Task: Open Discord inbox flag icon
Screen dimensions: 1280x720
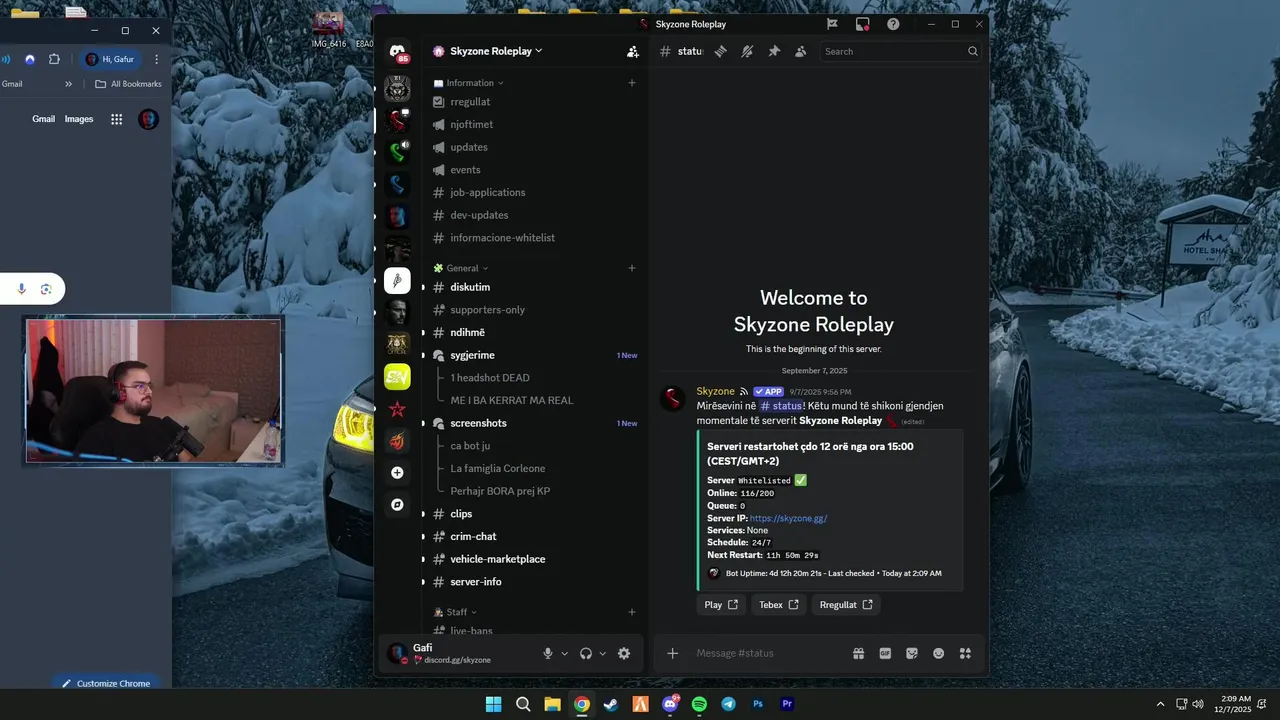Action: (832, 24)
